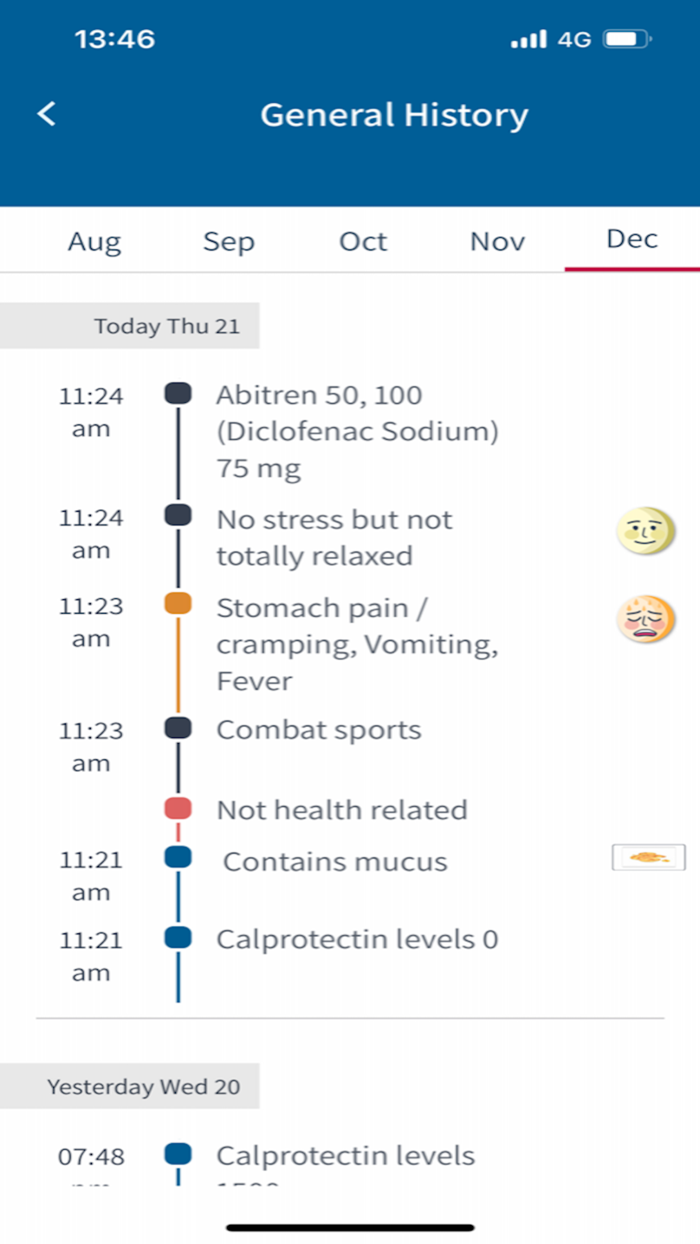The width and height of the screenshot is (700, 1244).
Task: Open the Combat sports activity entry
Action: pos(318,730)
